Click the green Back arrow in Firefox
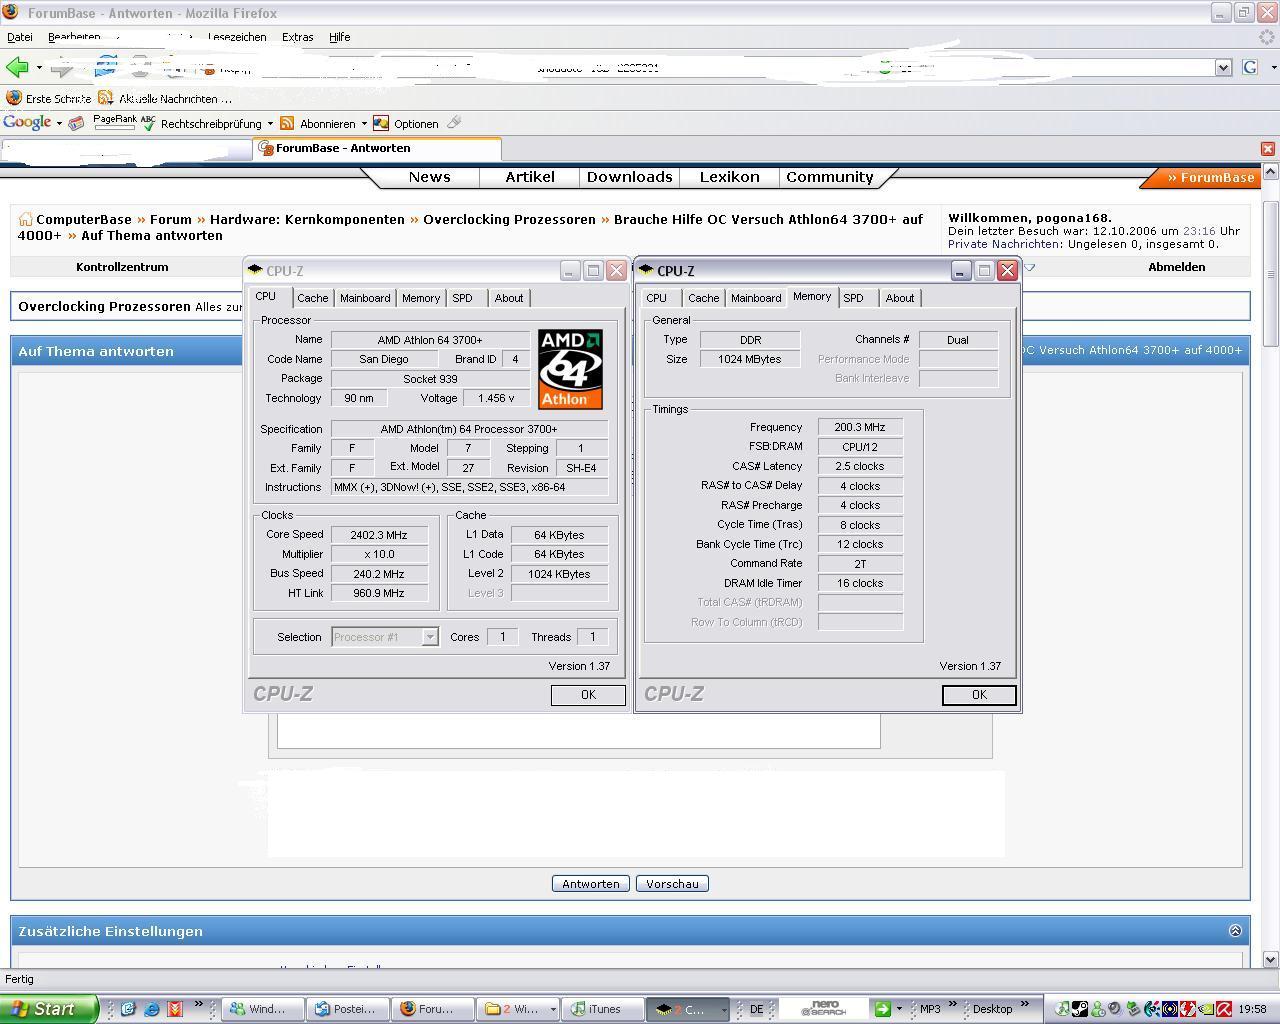 [x=17, y=67]
